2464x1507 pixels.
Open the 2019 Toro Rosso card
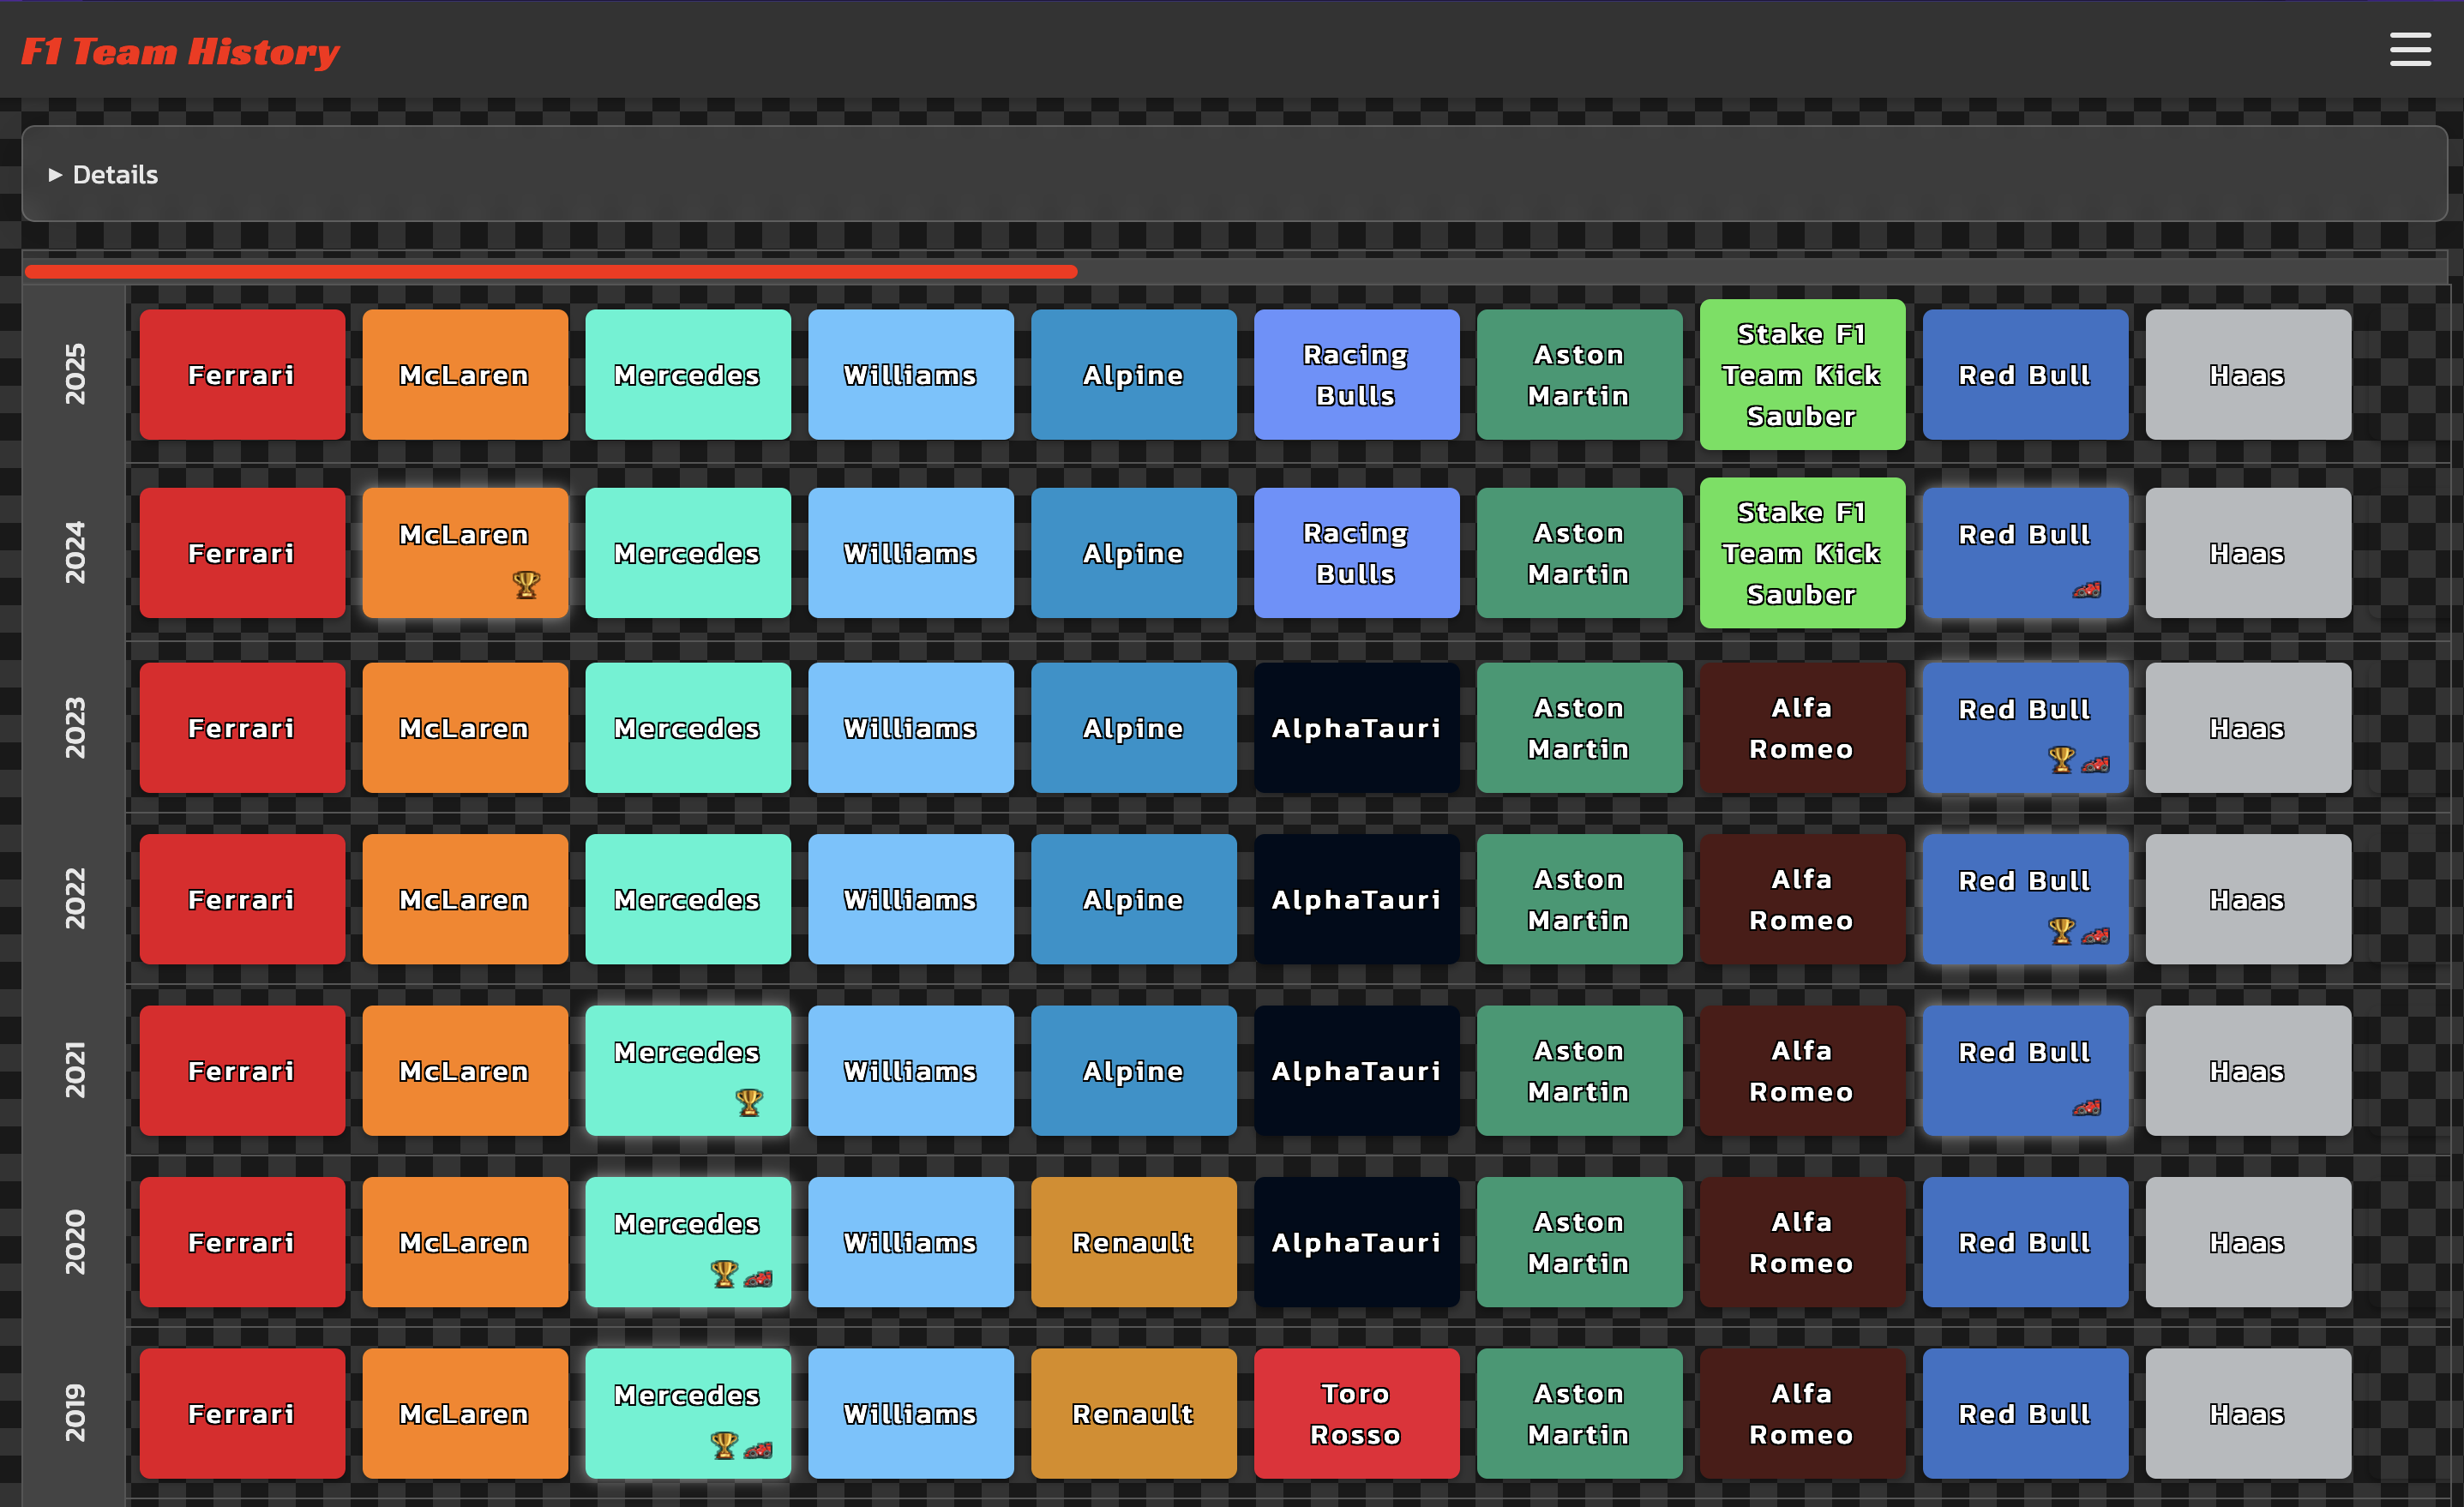(x=1356, y=1414)
